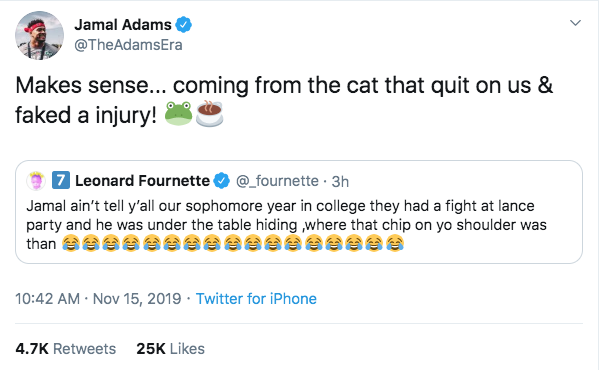Viewport: 600px width, 370px height.
Task: Click Jamal Adams' profile picture
Action: pos(39,35)
